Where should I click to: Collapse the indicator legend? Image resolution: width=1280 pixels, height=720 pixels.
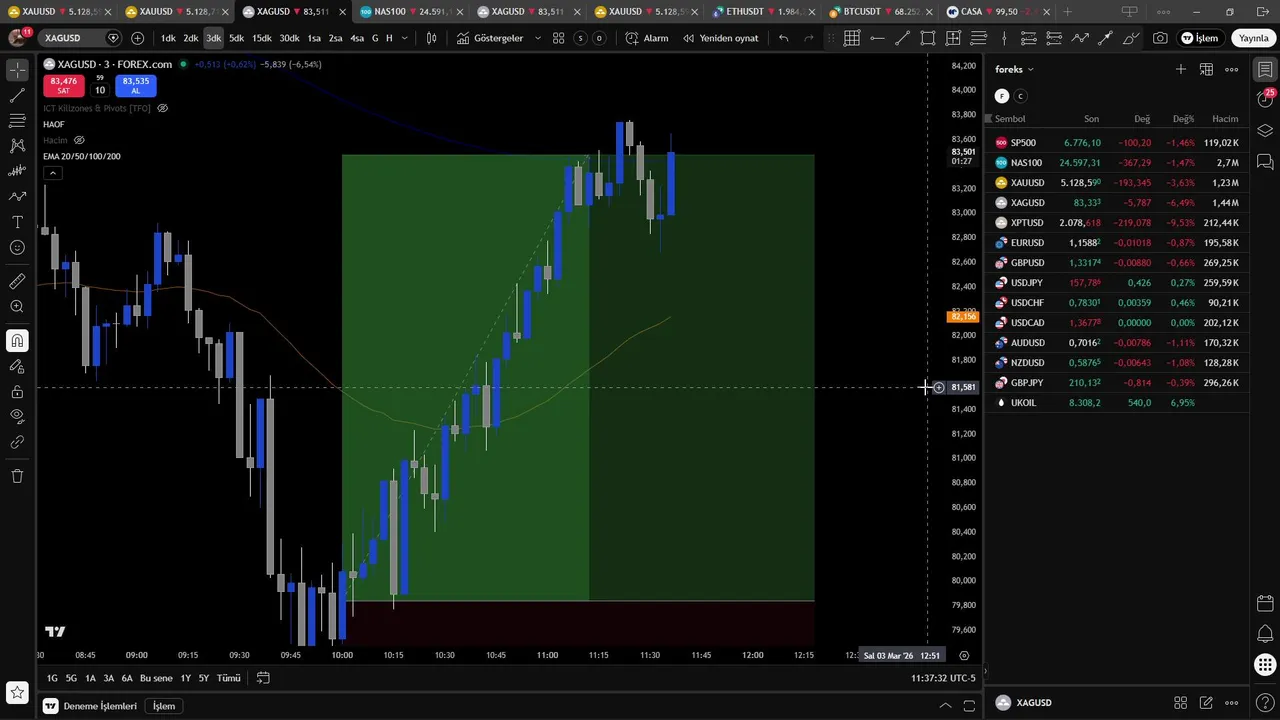[52, 173]
